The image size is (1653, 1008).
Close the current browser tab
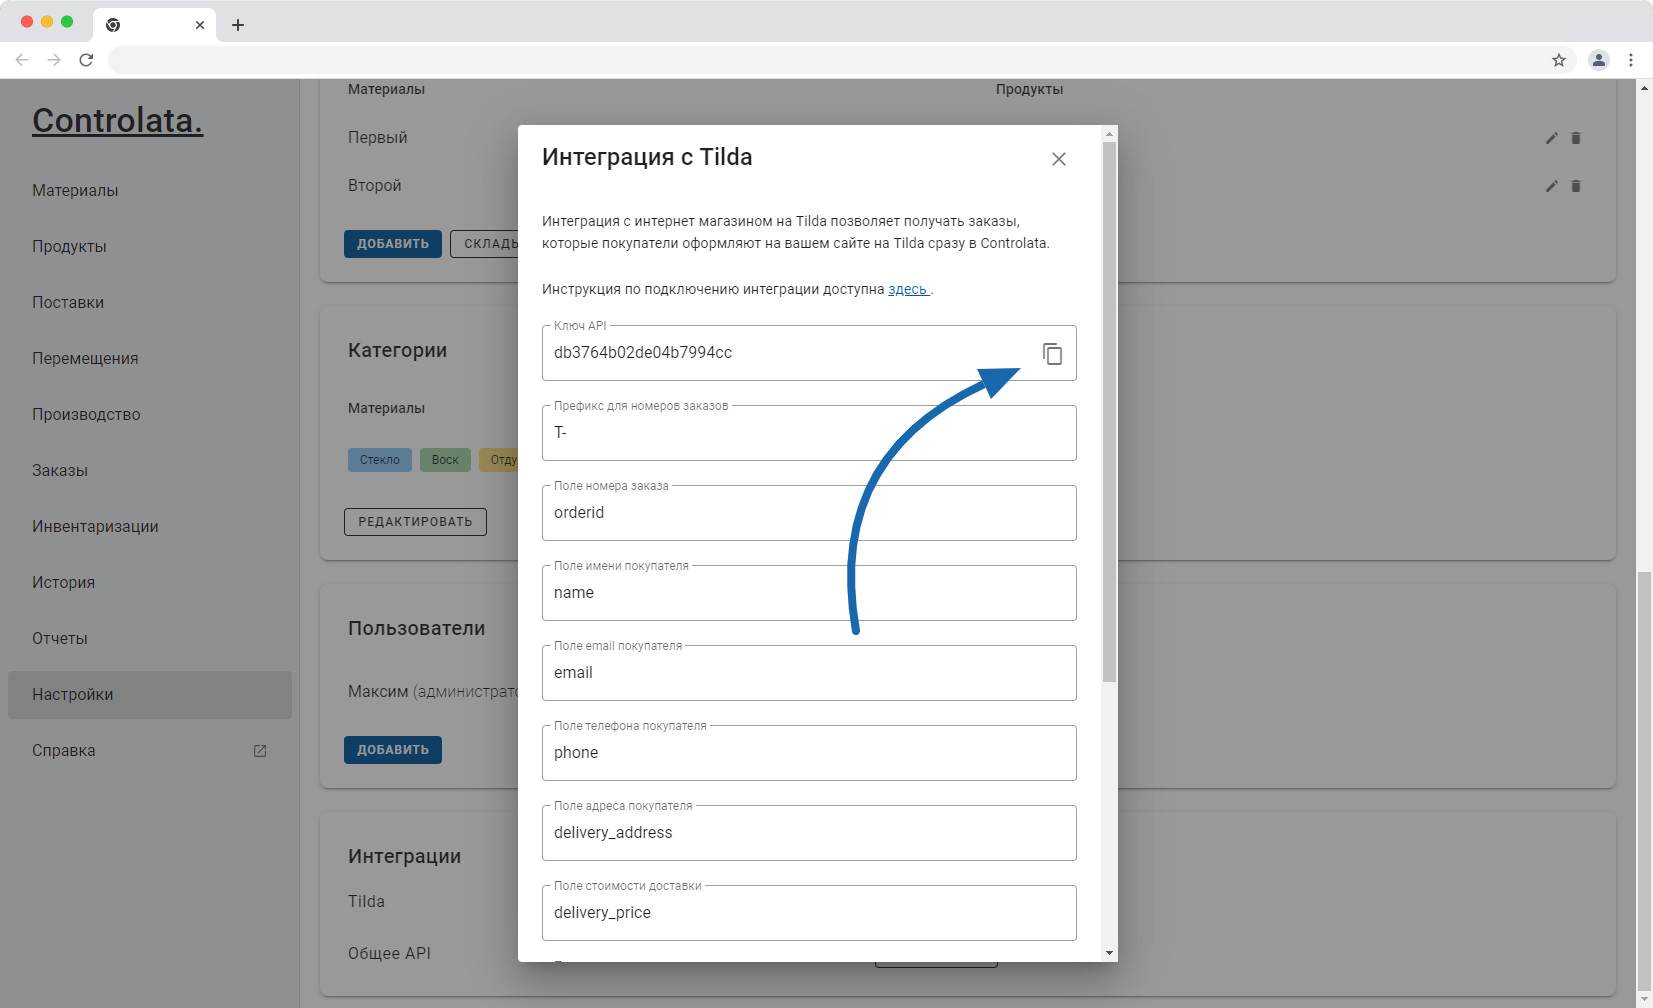point(200,25)
